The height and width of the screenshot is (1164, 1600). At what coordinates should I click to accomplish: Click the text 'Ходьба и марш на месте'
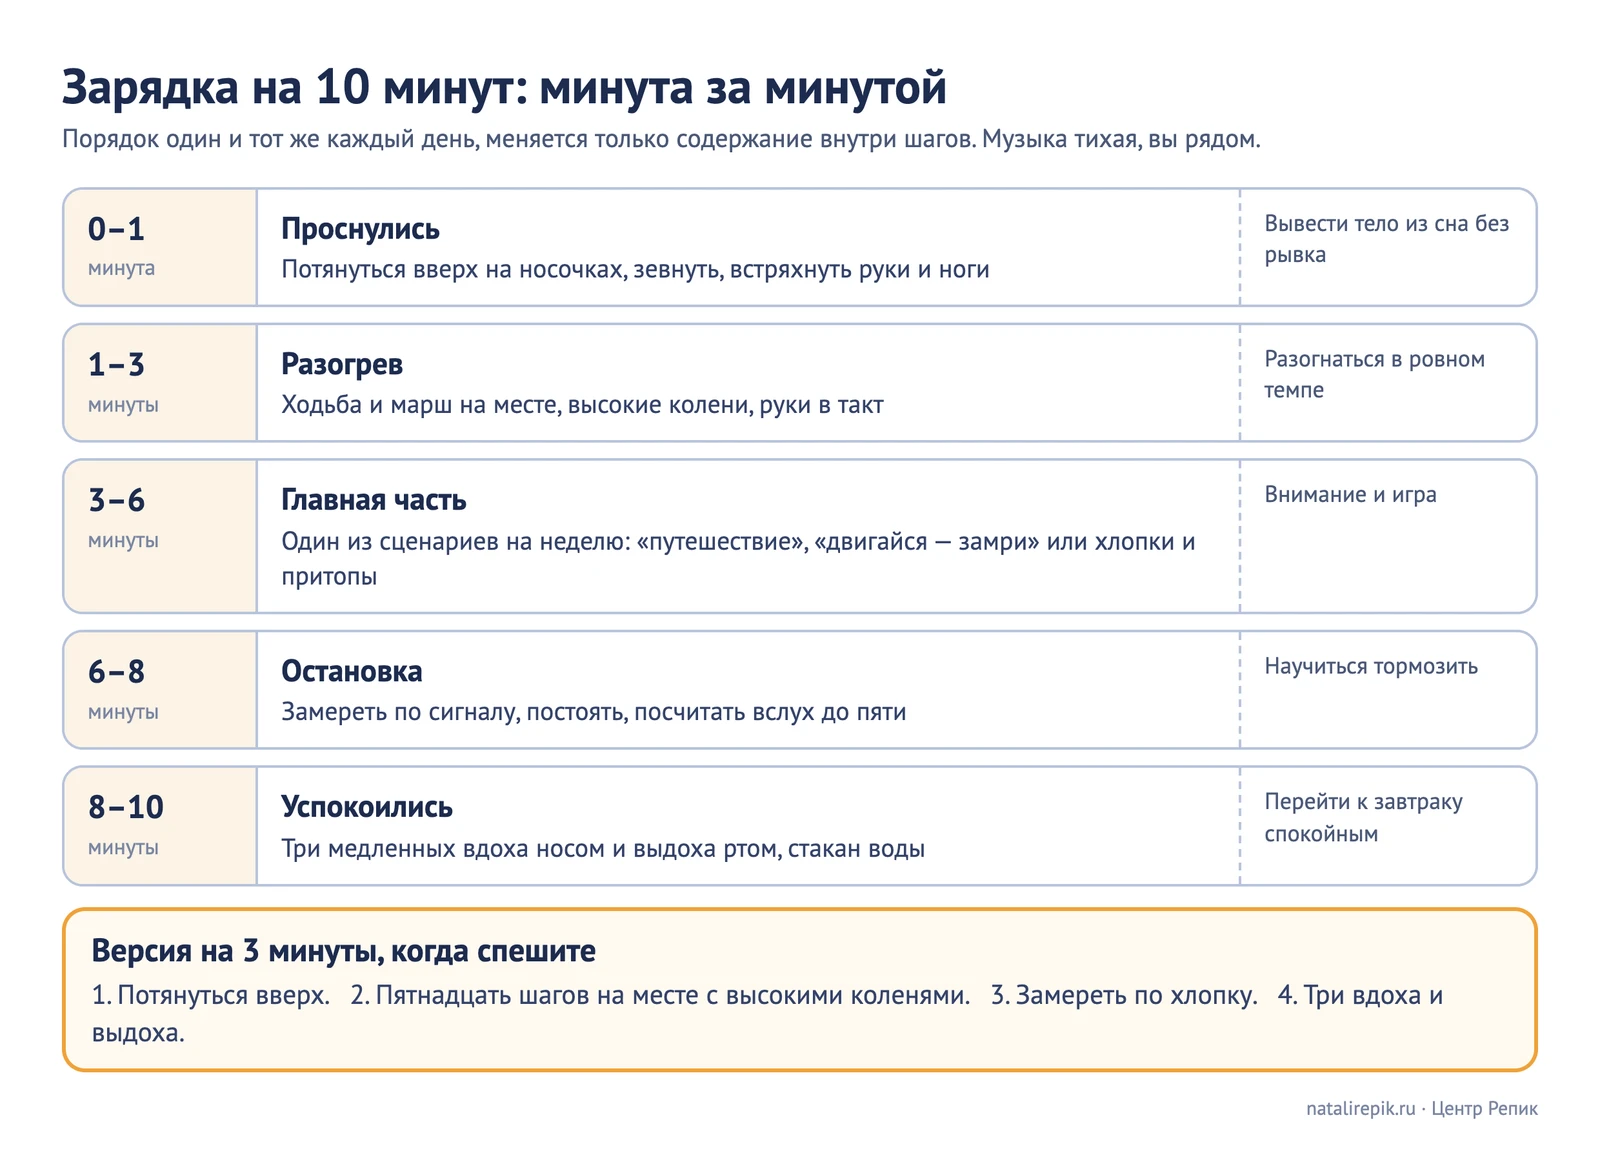[421, 406]
